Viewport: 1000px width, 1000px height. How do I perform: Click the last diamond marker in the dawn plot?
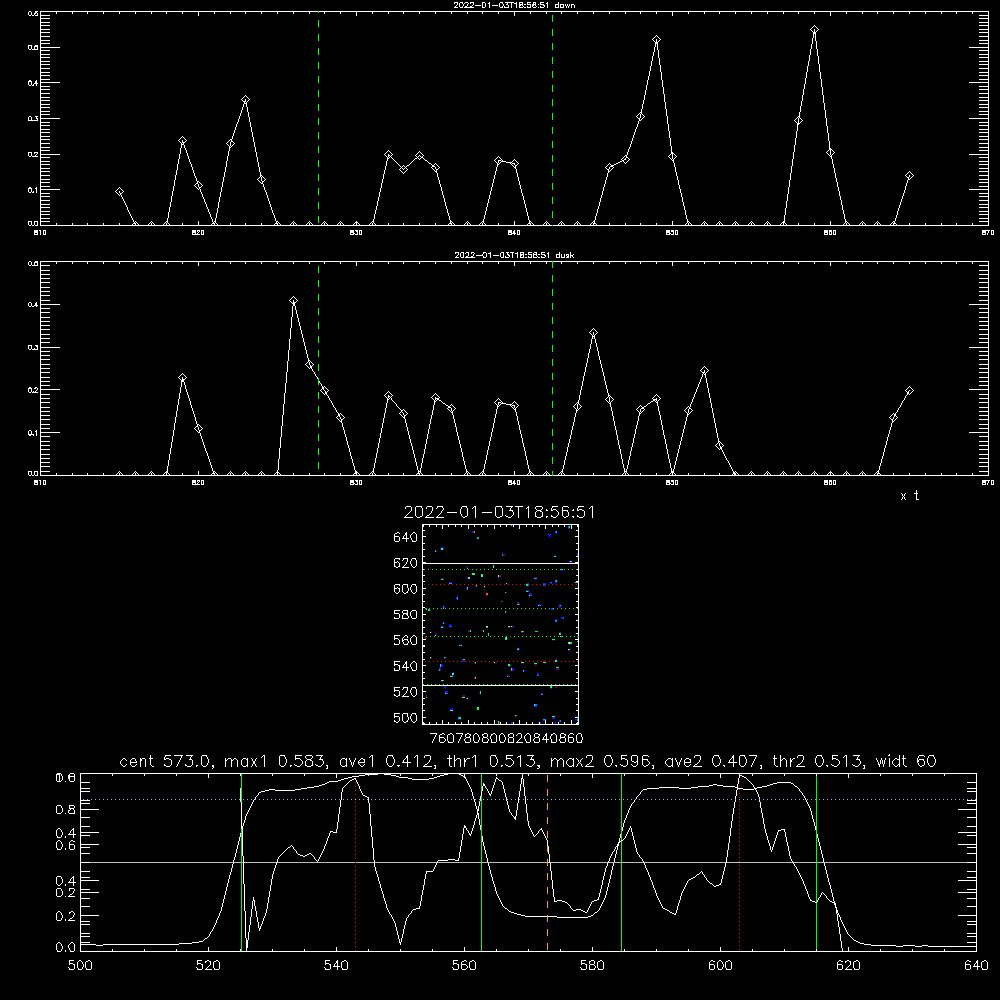909,175
